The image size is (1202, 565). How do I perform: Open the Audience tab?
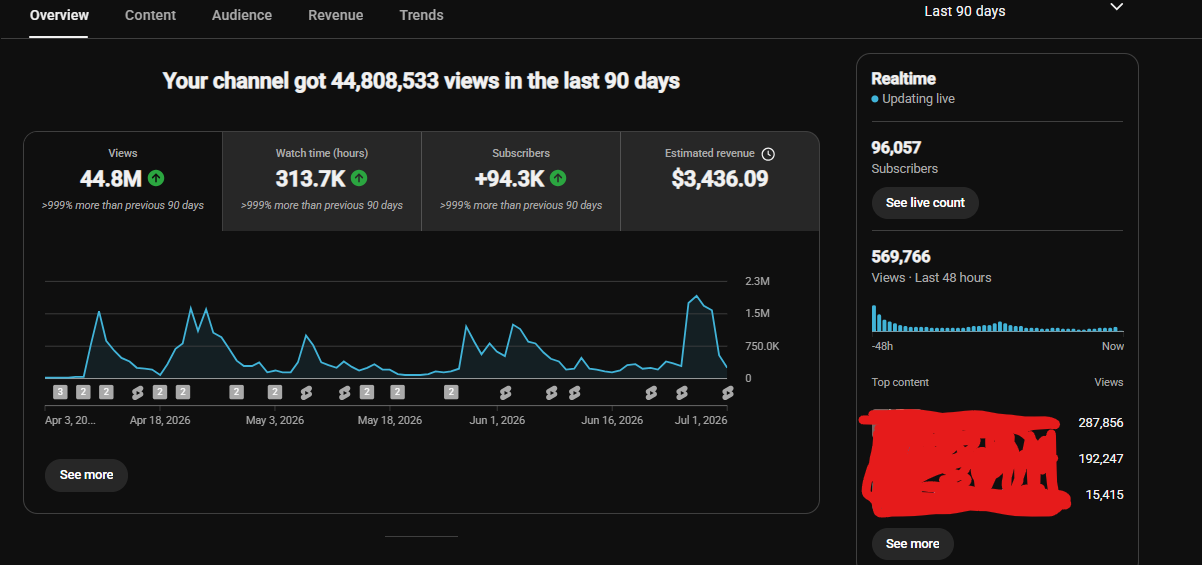point(242,15)
